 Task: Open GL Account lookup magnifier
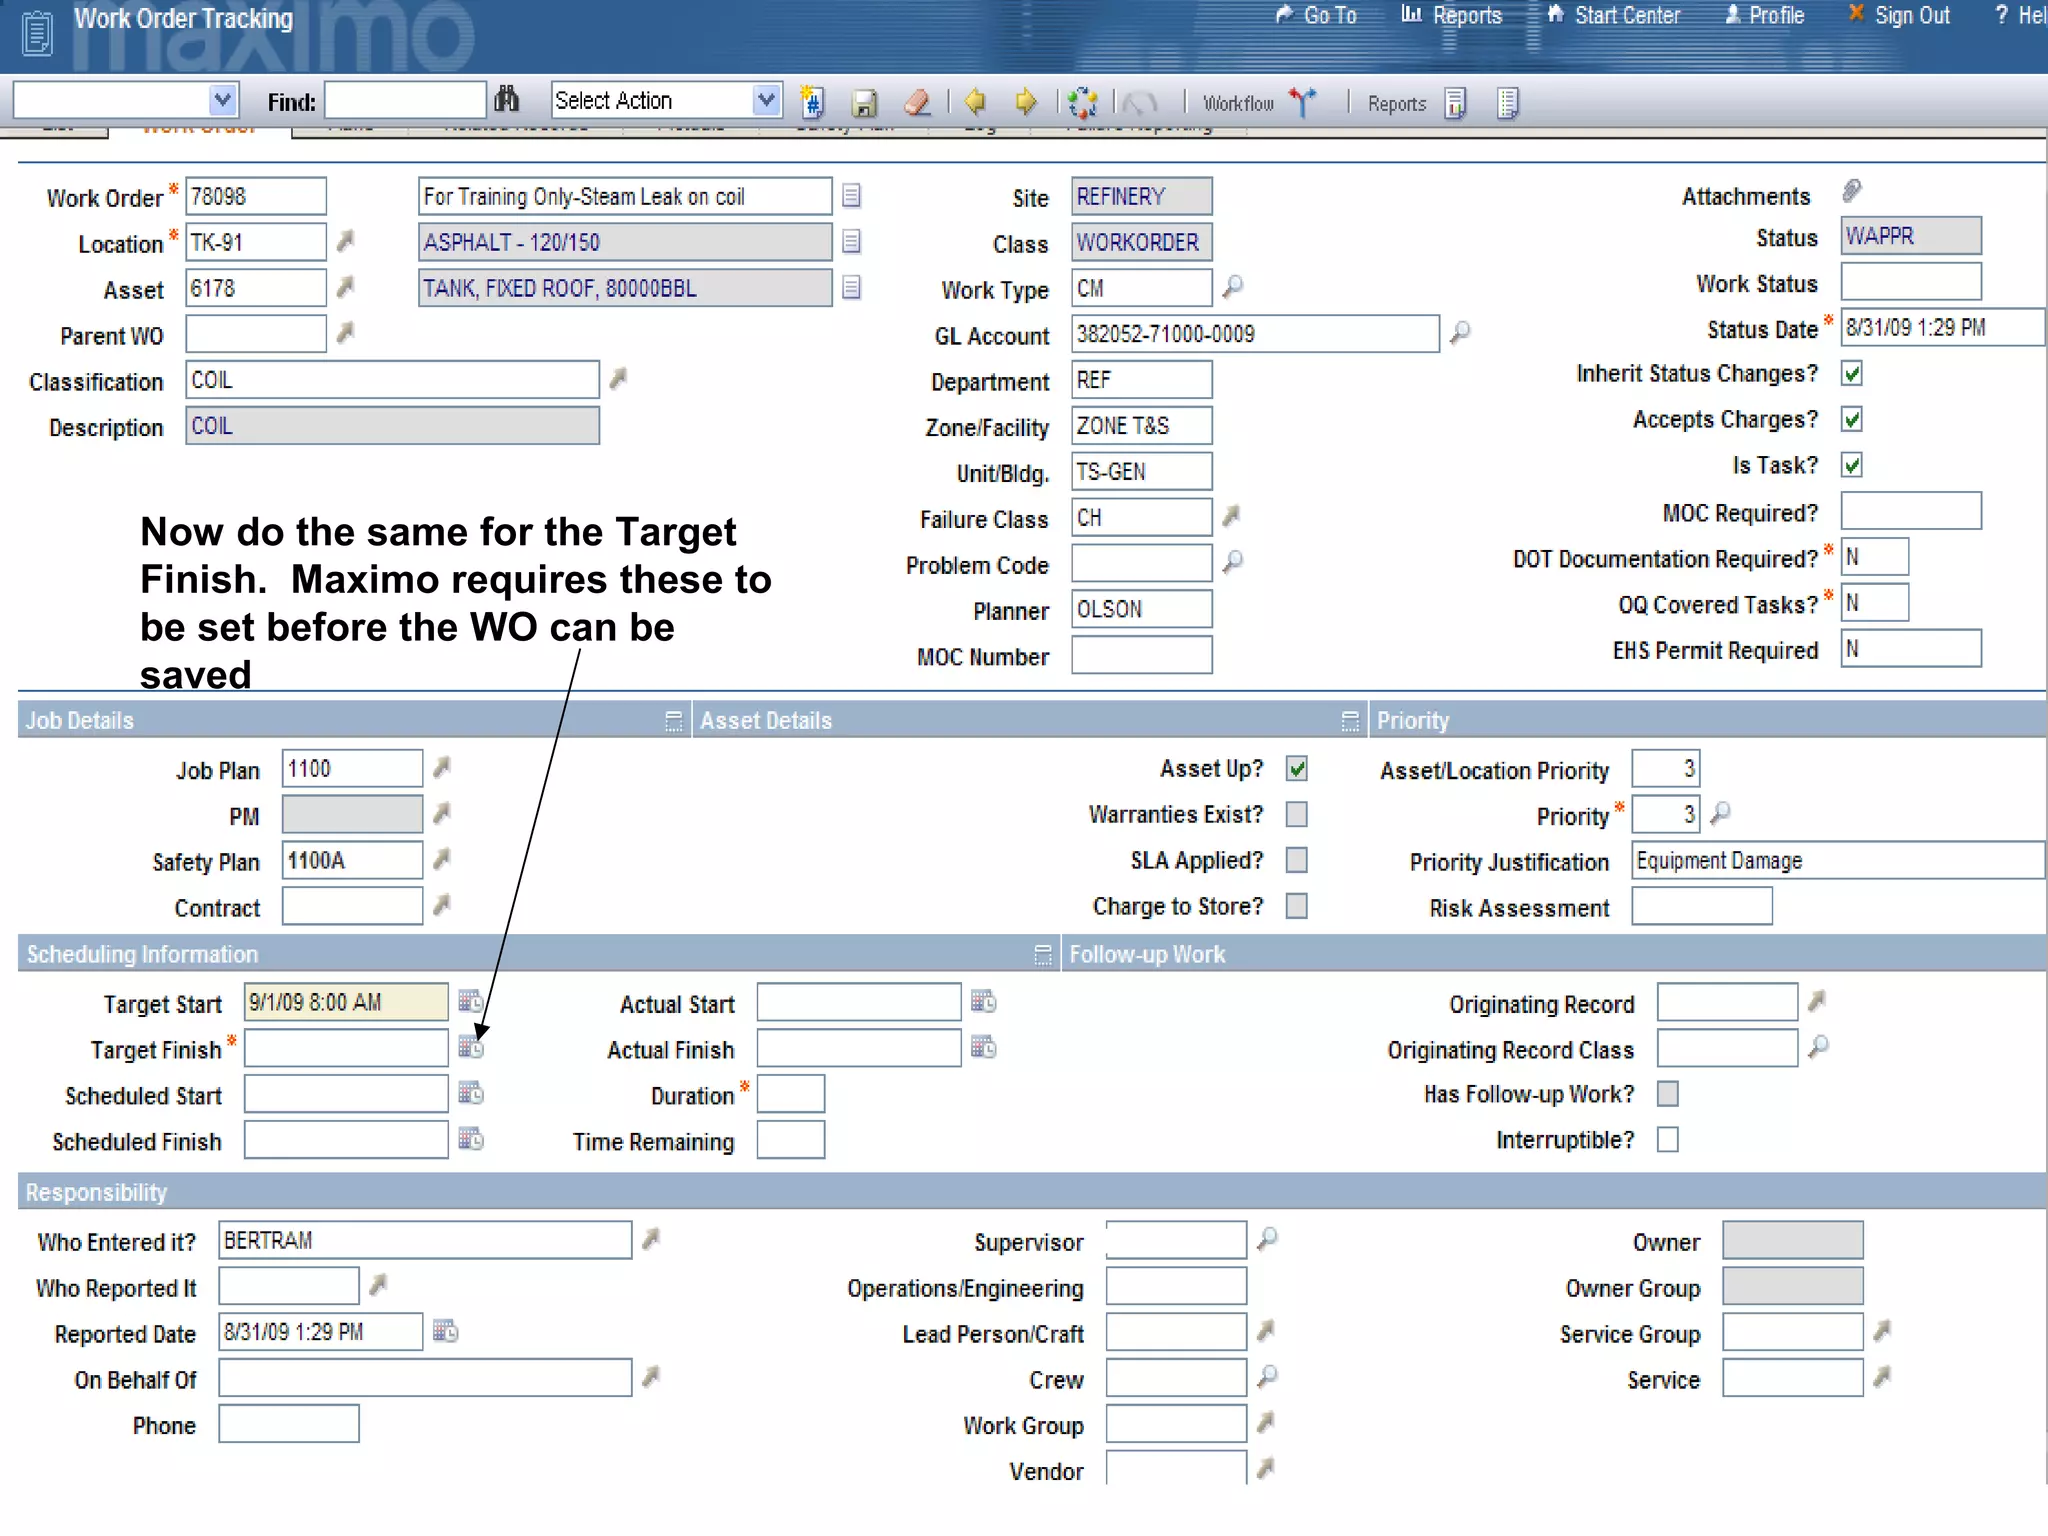coord(1460,332)
